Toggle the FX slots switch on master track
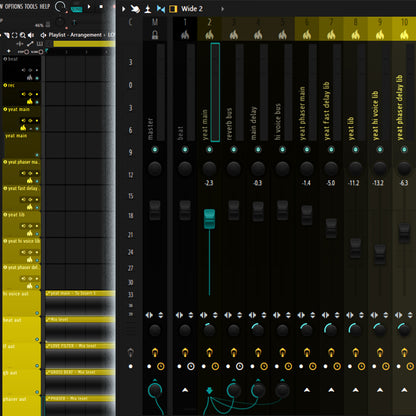The image size is (416, 416). 155,352
